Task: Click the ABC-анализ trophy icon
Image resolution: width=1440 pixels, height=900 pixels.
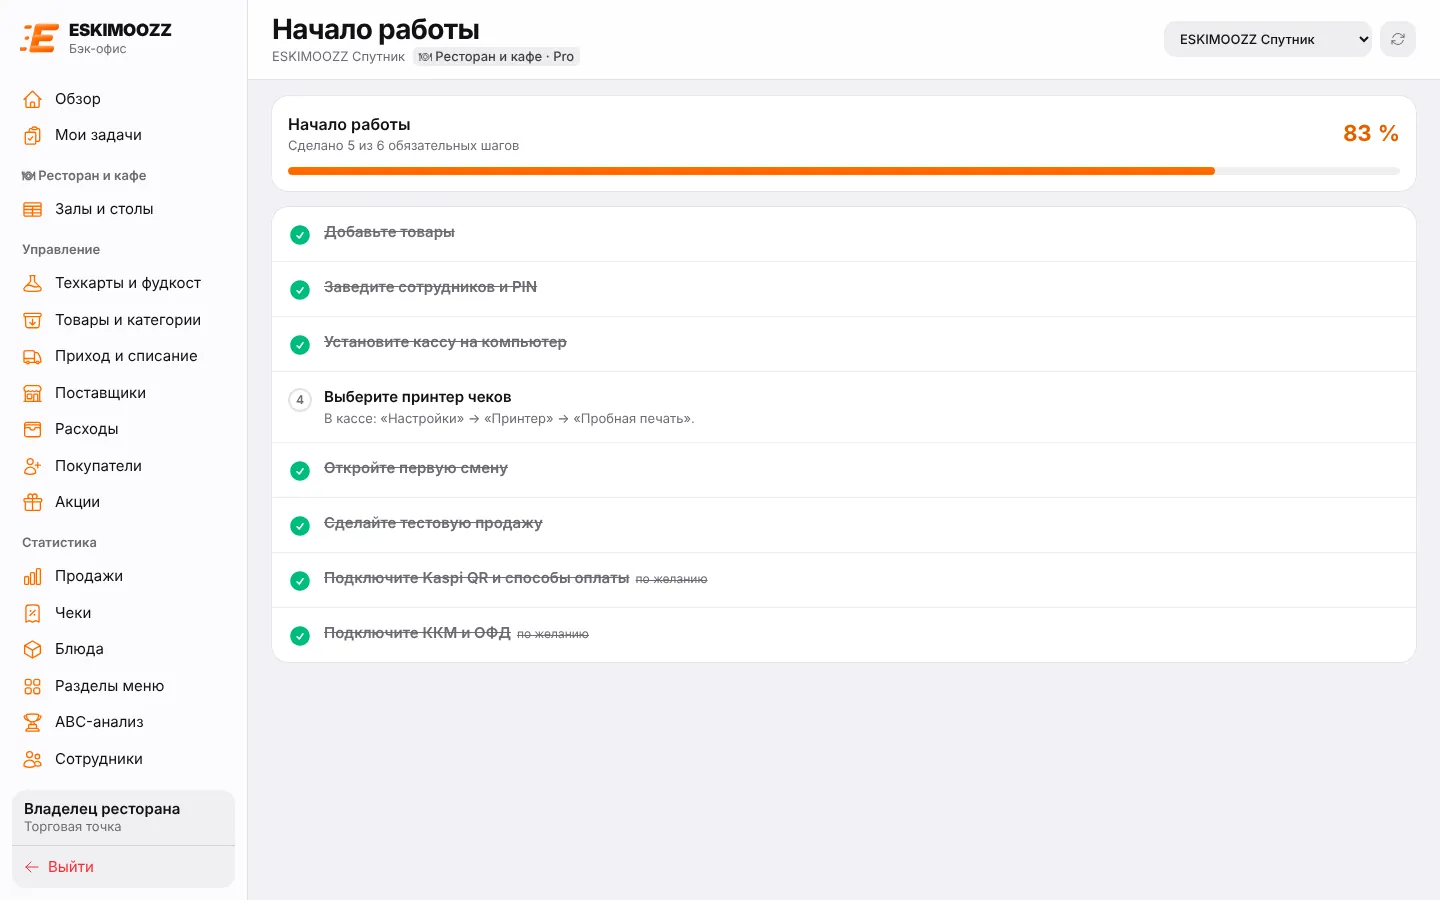Action: (33, 722)
